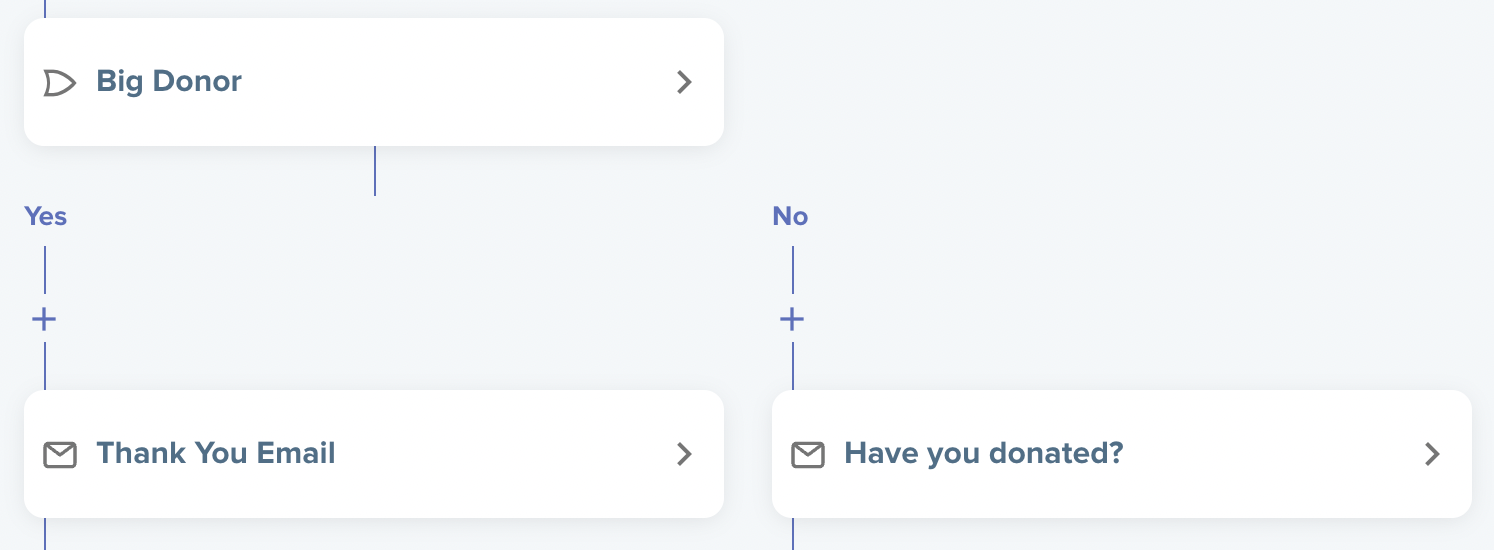Click connector line below Big Donor card
1494x550 pixels.
pos(375,171)
